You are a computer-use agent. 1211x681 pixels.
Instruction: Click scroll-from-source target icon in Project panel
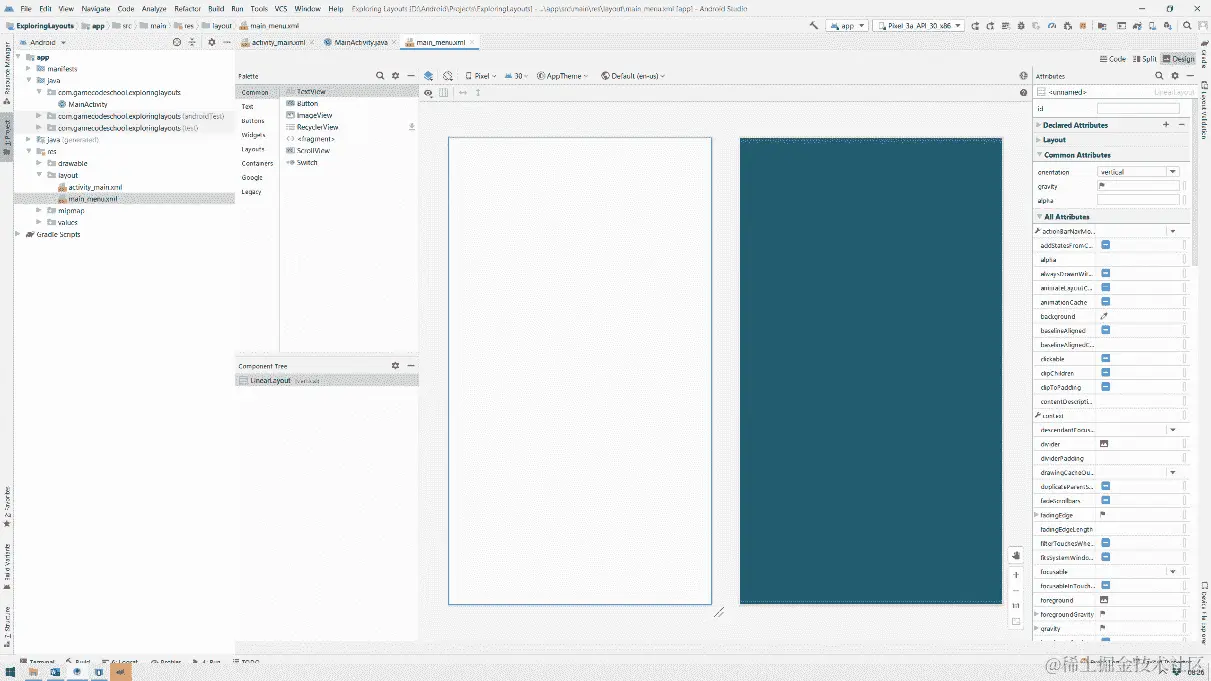pyautogui.click(x=177, y=43)
